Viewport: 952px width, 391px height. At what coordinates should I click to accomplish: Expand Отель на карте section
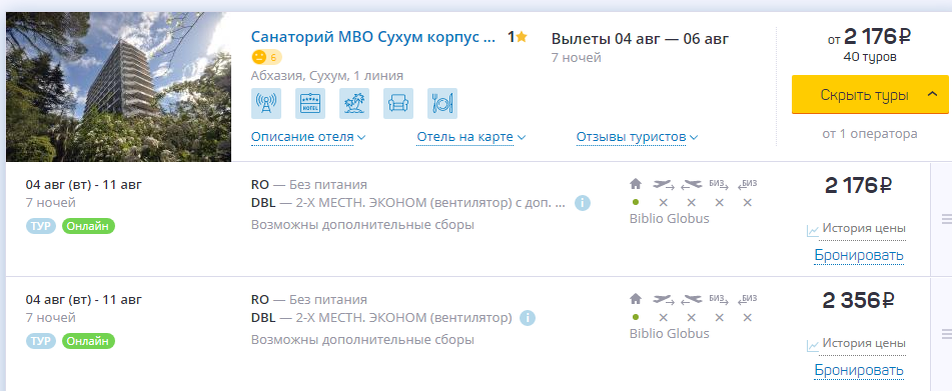pyautogui.click(x=471, y=137)
